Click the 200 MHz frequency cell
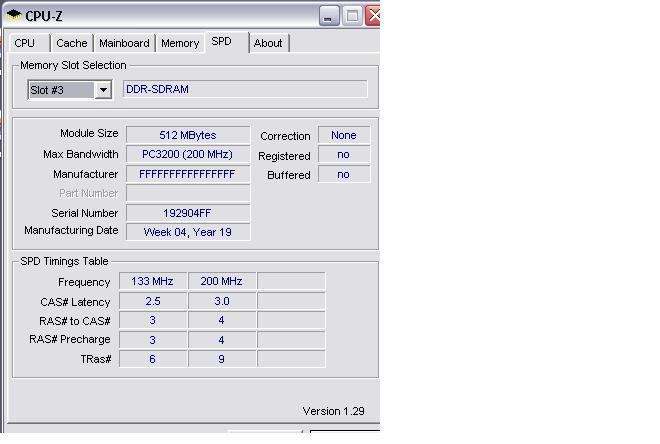 pyautogui.click(x=222, y=281)
